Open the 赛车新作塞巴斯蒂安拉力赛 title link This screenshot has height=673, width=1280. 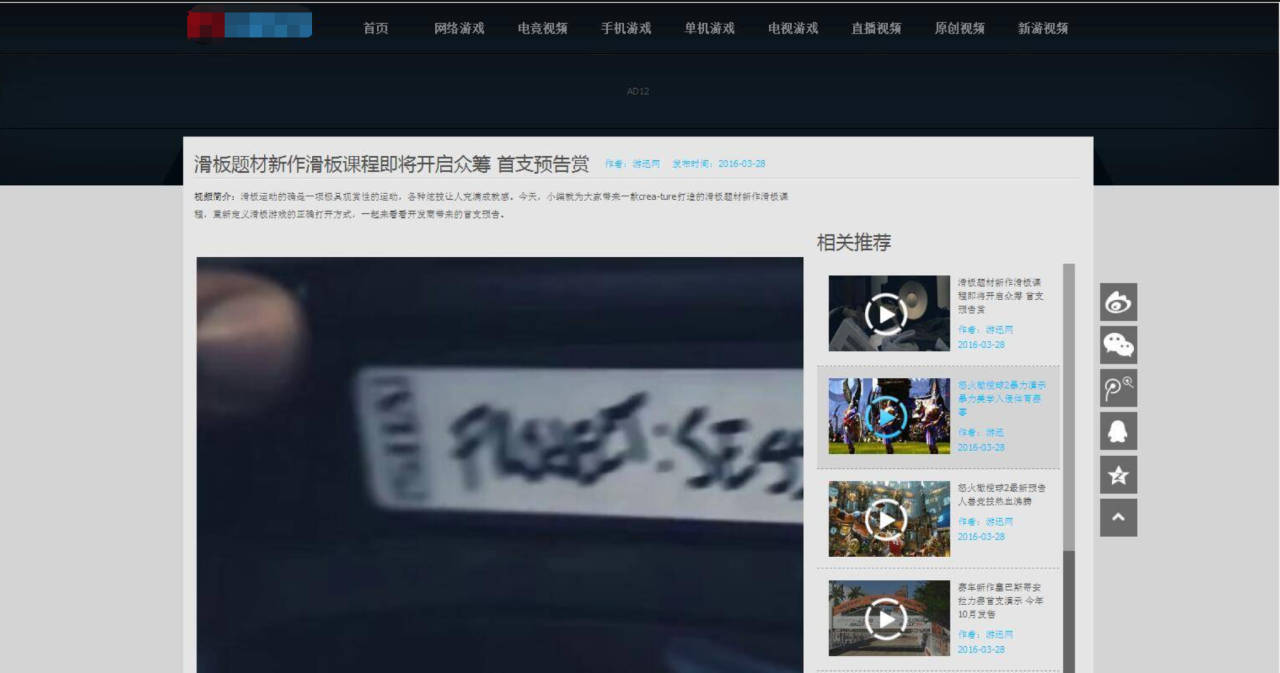point(1001,601)
